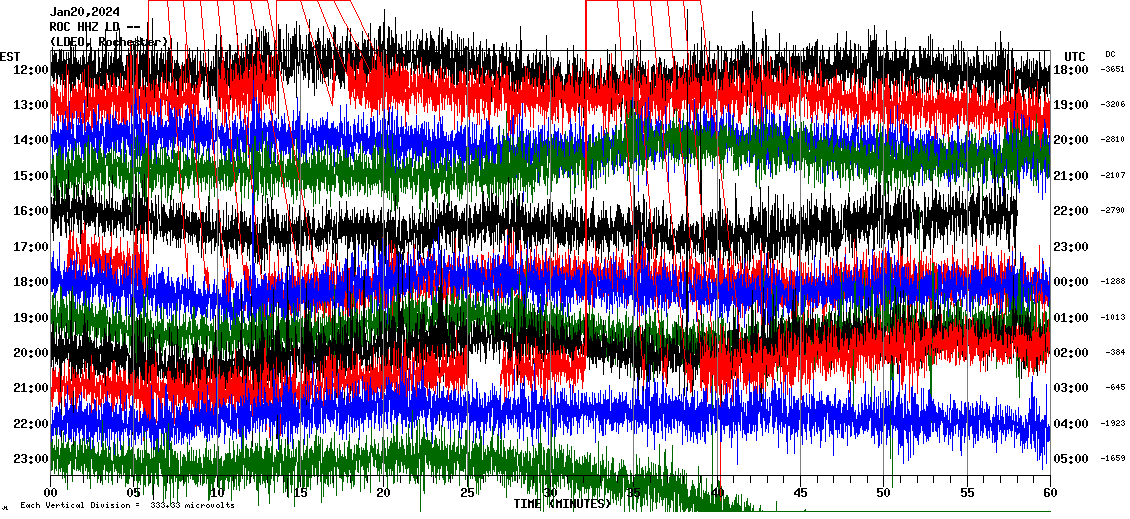The image size is (1130, 519).
Task: Click the 60 minute tick label
Action: [1049, 493]
